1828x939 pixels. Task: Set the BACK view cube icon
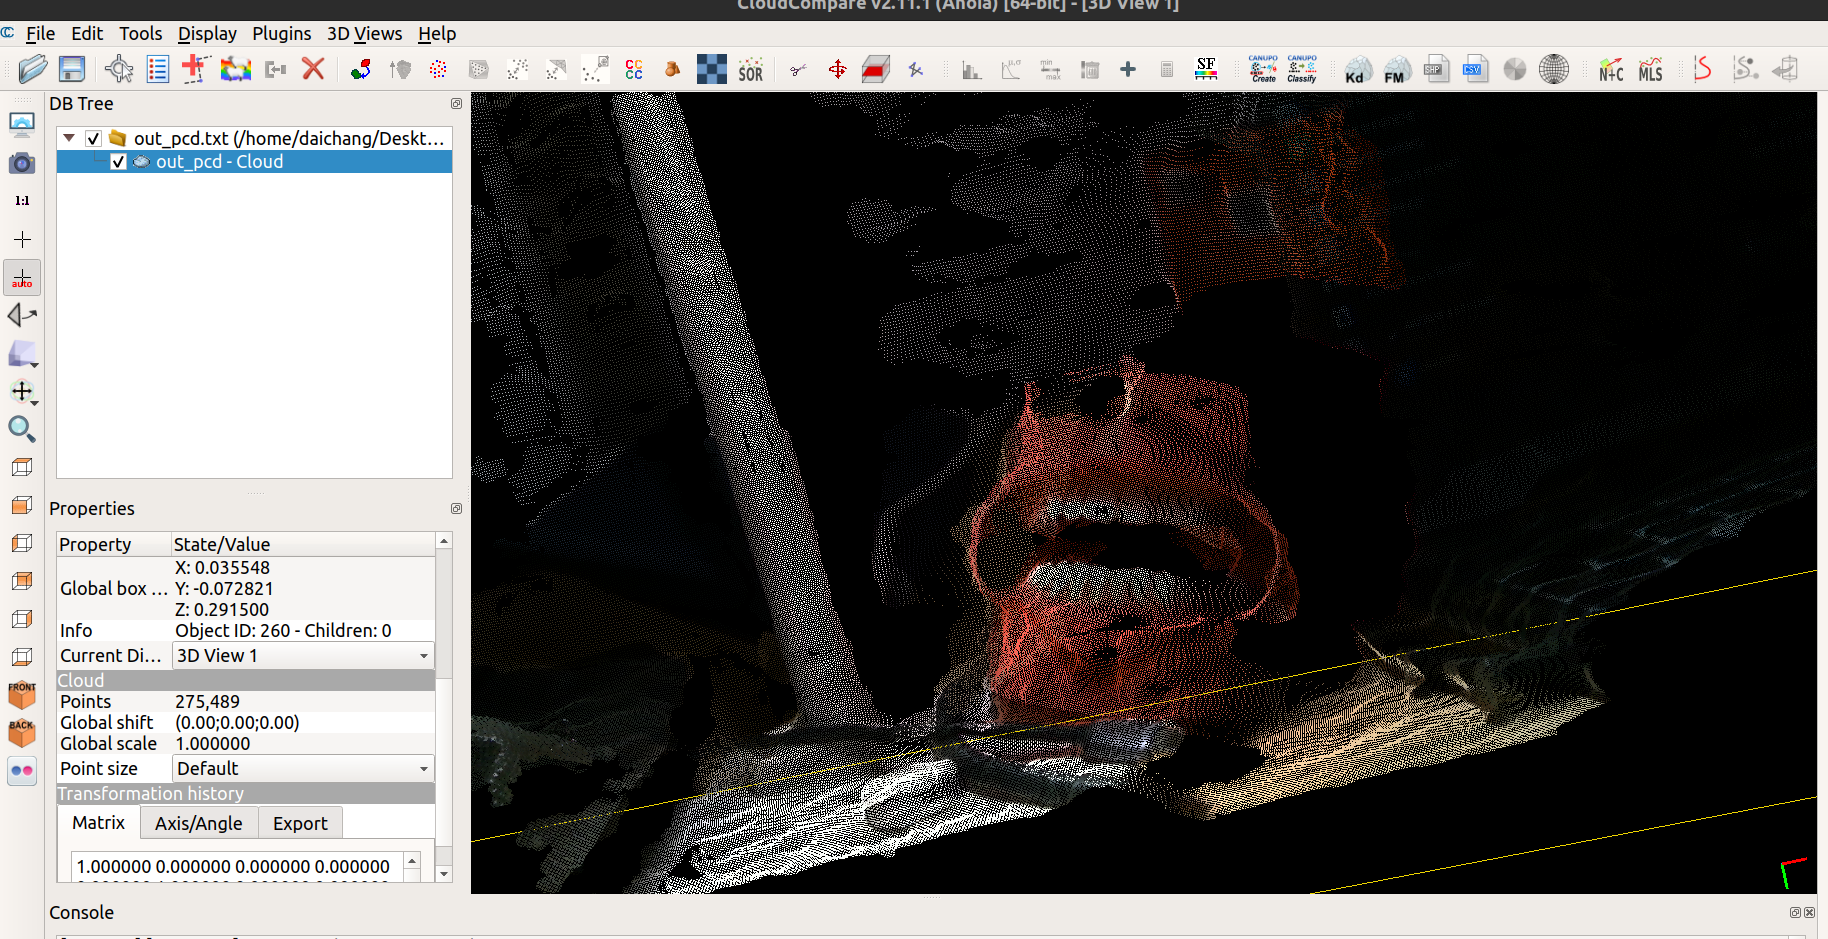click(x=22, y=733)
